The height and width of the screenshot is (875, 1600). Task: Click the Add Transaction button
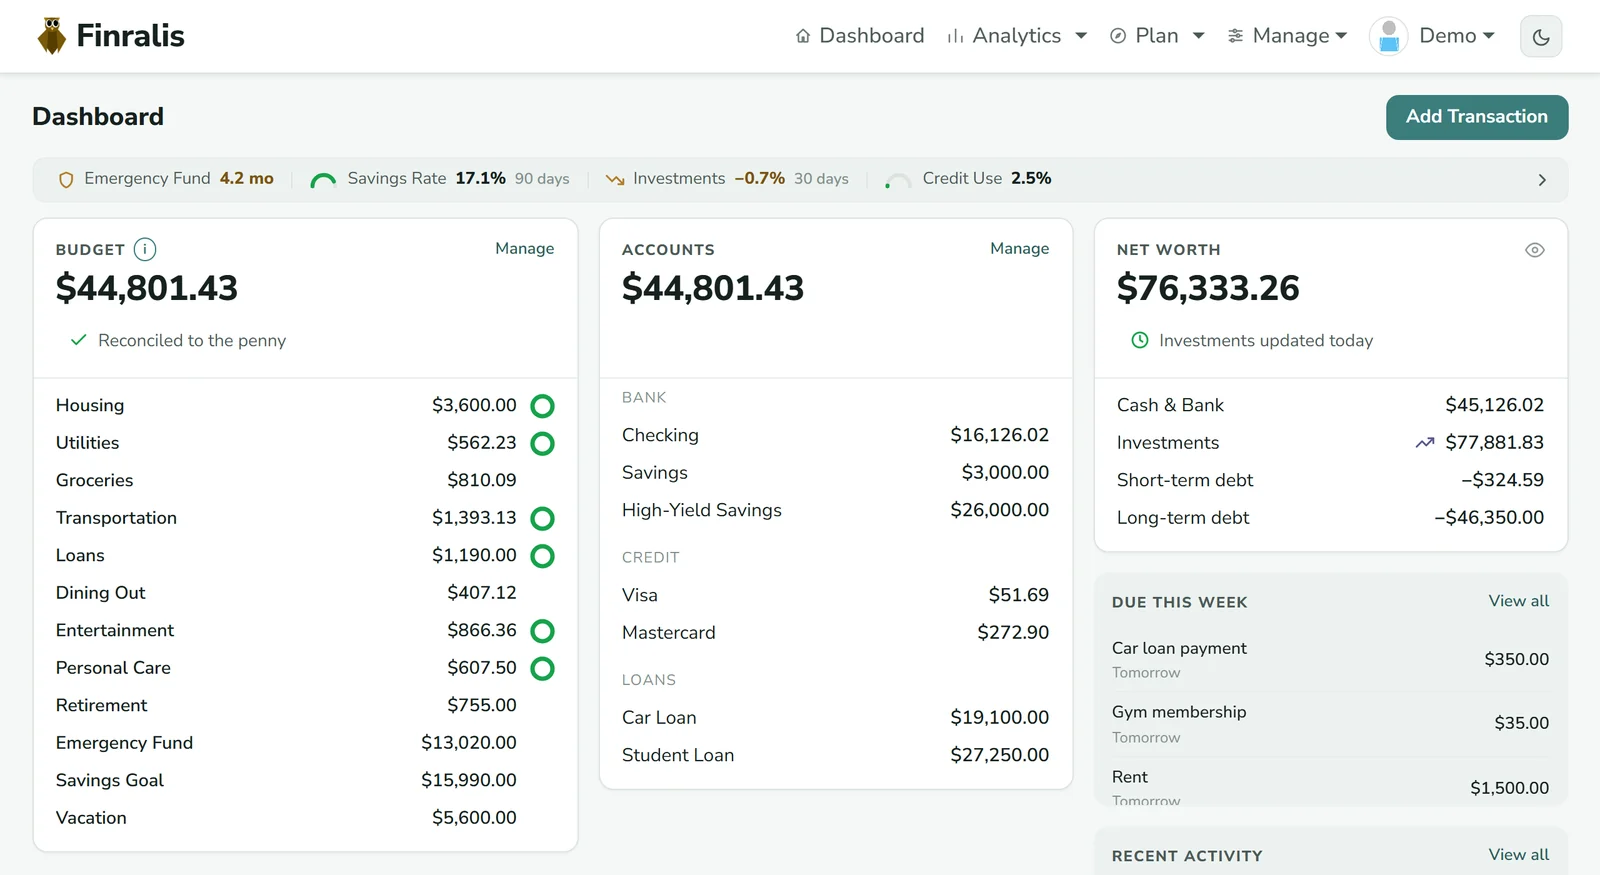pyautogui.click(x=1477, y=117)
